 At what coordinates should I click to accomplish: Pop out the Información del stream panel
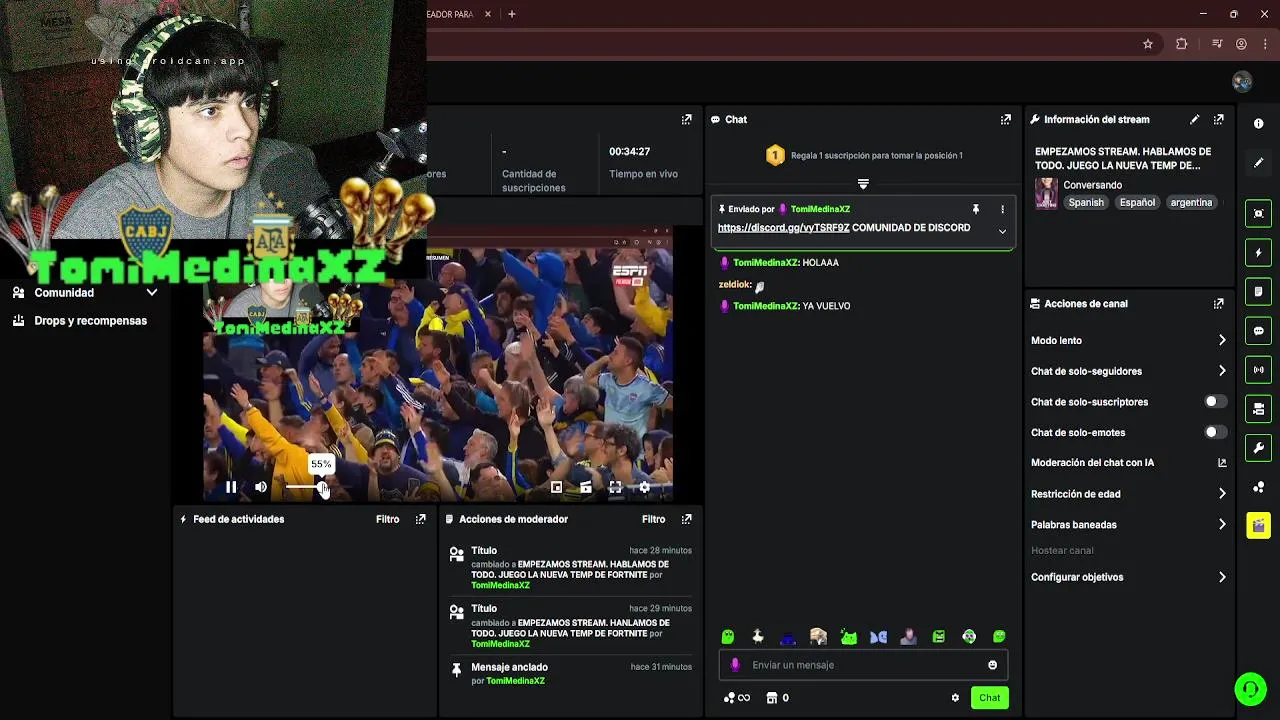tap(1218, 119)
